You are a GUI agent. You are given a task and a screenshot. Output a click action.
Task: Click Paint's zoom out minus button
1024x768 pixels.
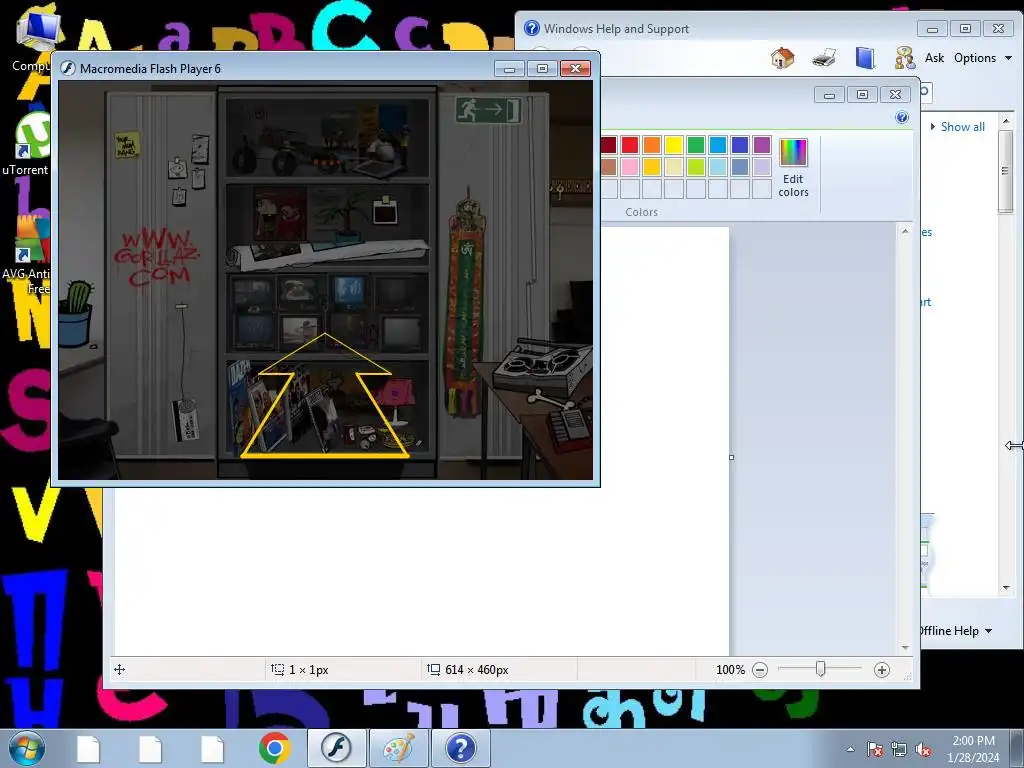760,669
